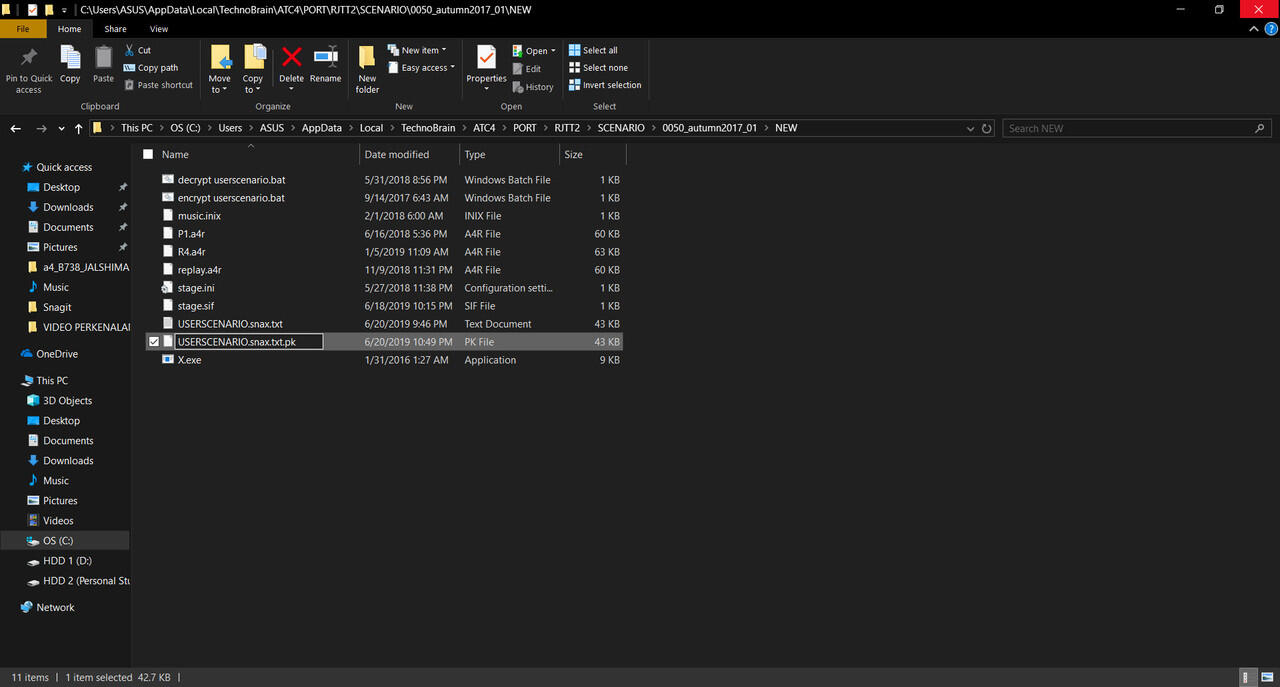Expand the New item dropdown
Viewport: 1280px width, 687px height.
424,50
